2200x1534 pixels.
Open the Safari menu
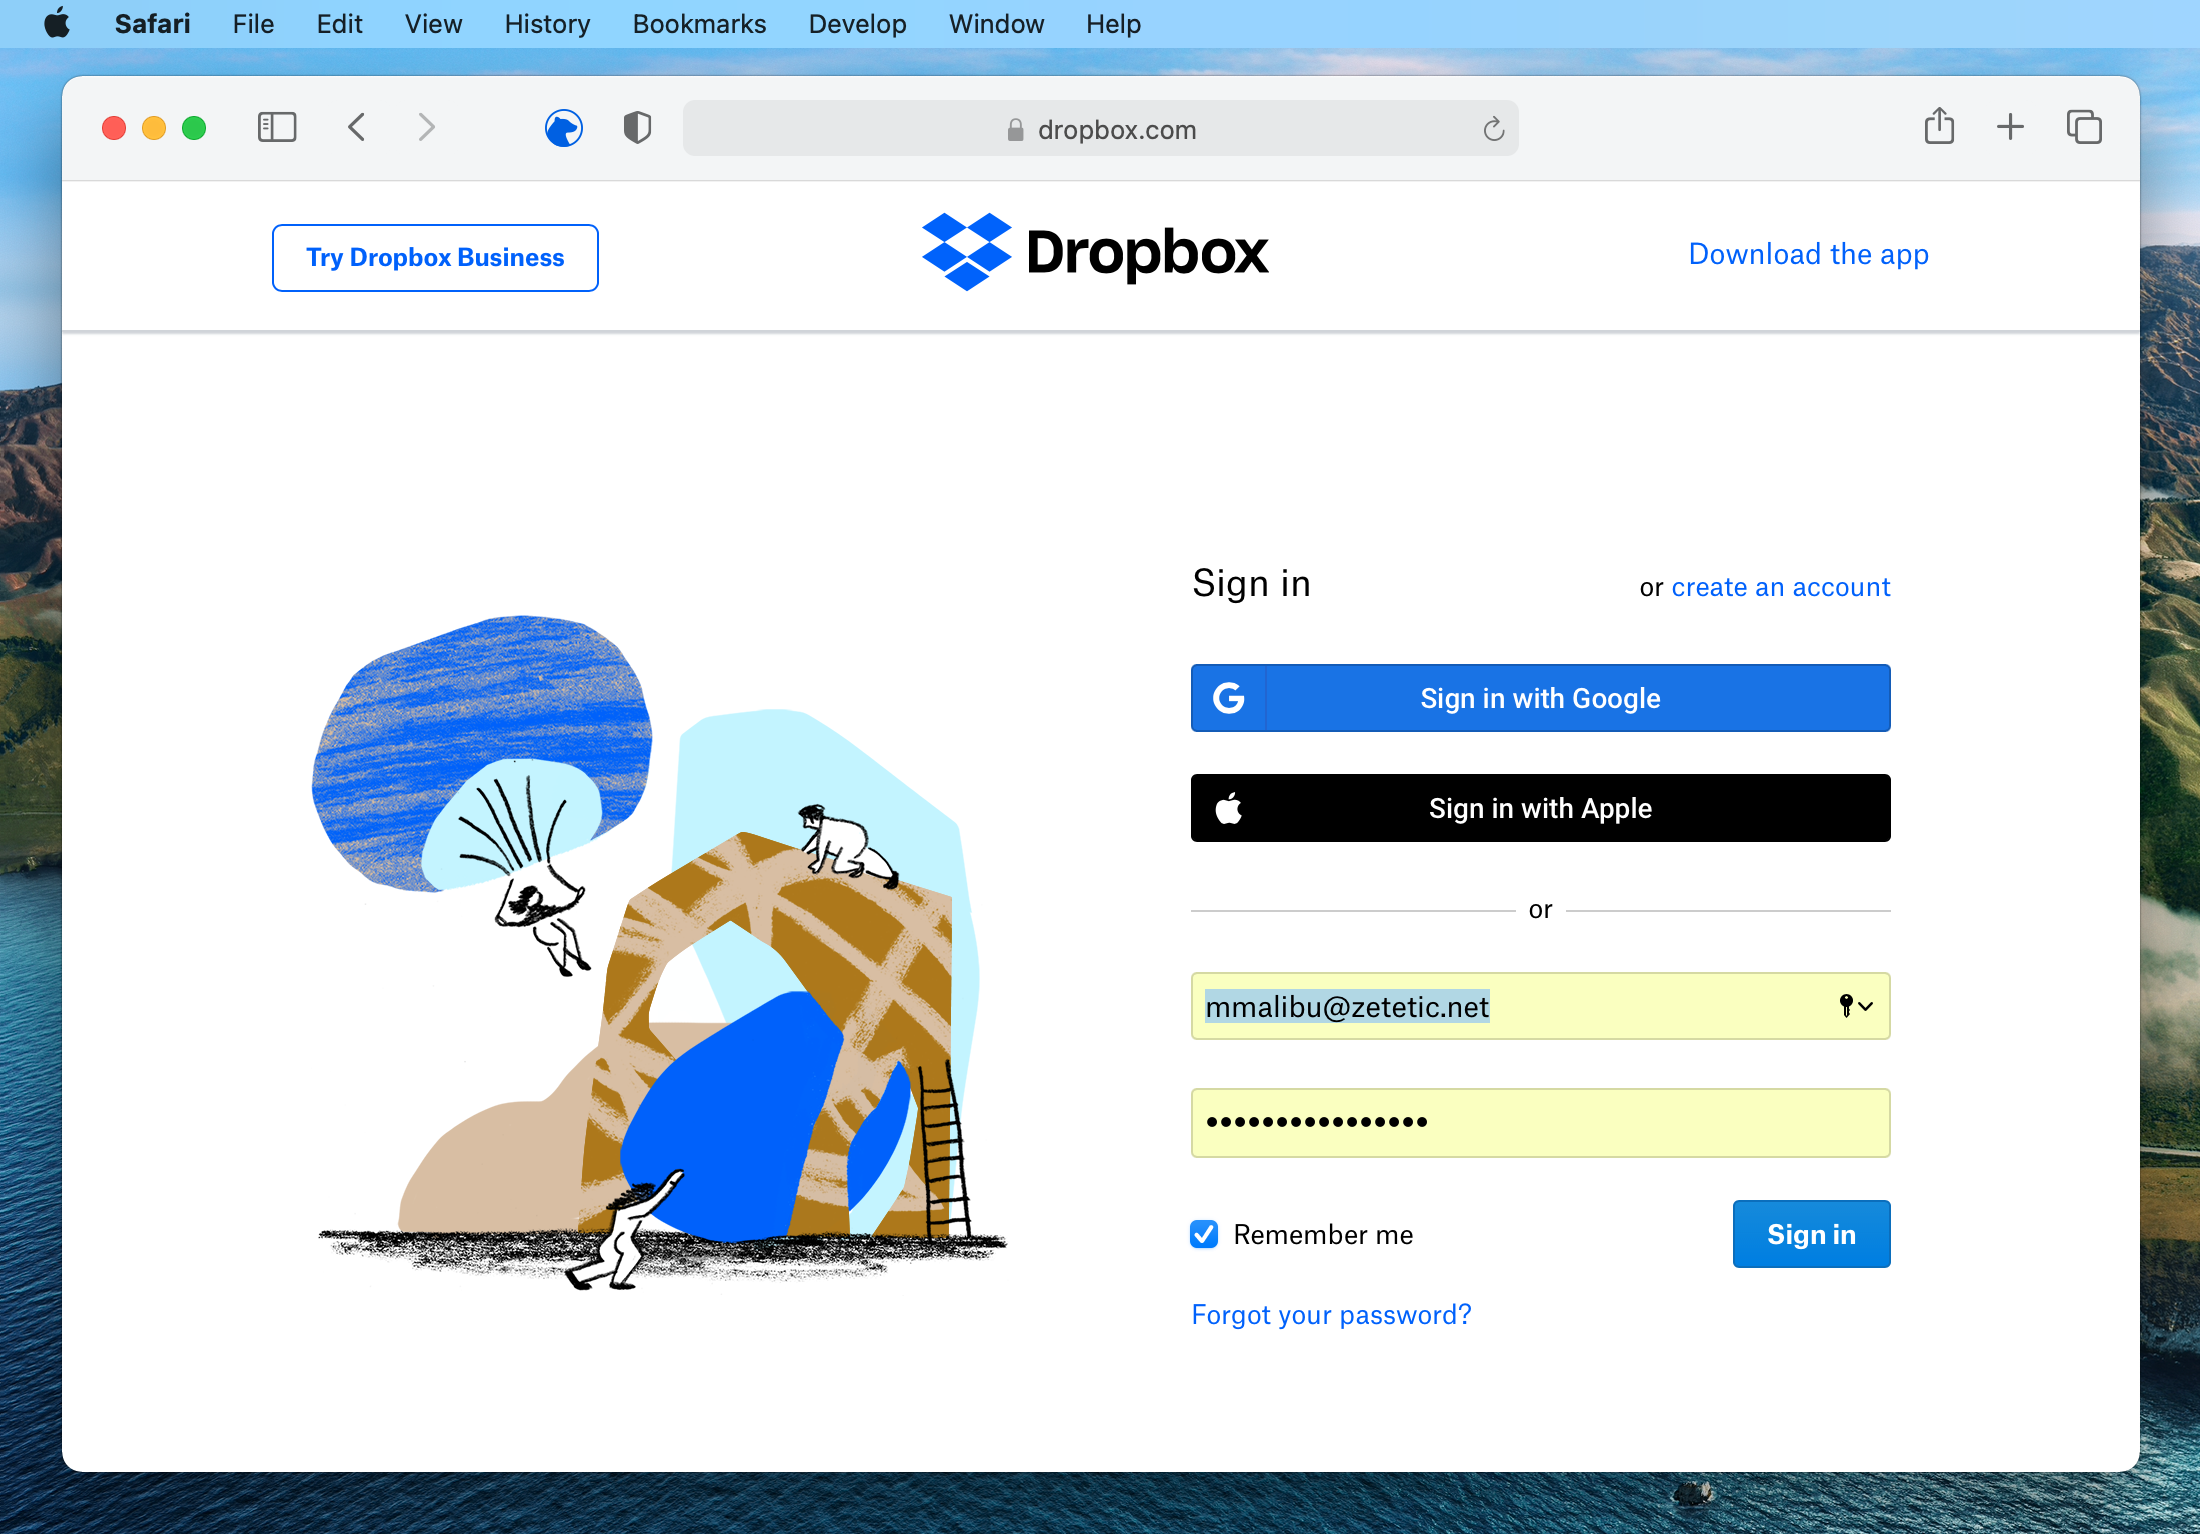click(x=152, y=24)
